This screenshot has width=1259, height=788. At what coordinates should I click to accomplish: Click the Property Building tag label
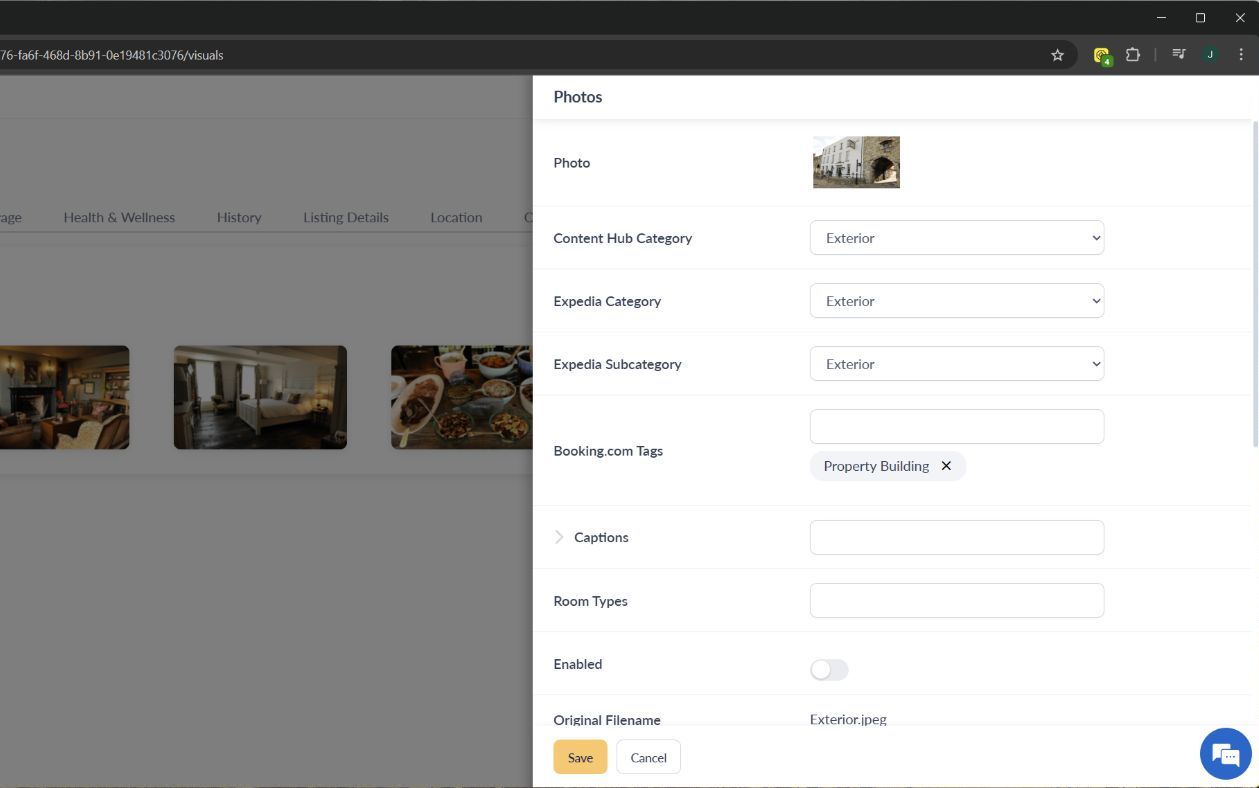[876, 466]
